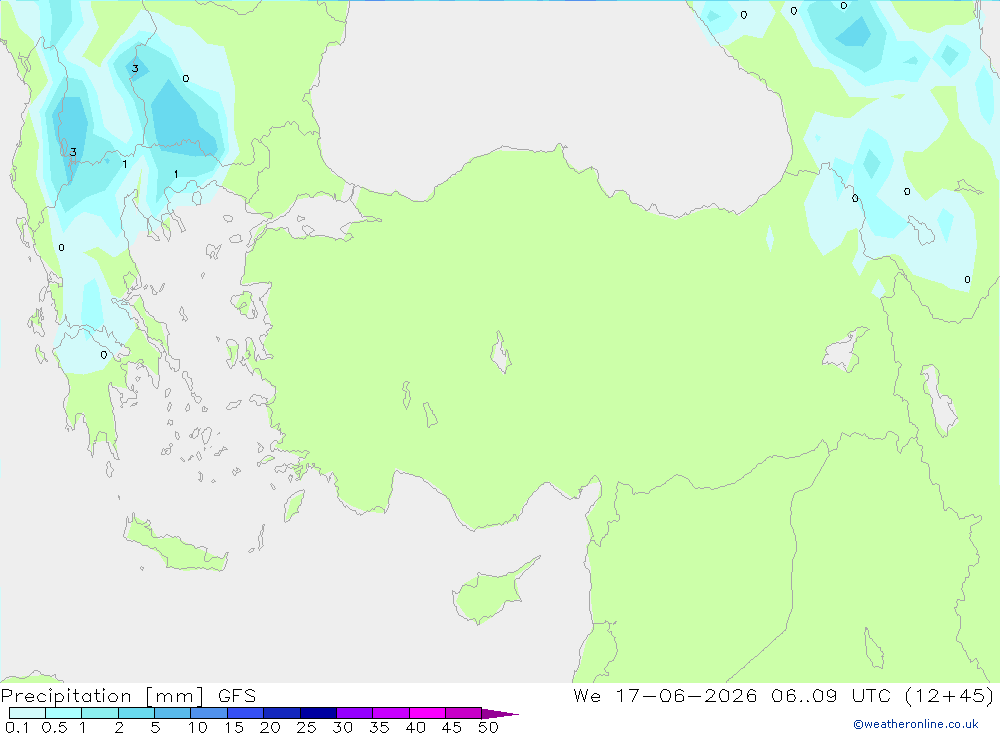
Task: Click the "0.5" legend scale label
Action: pyautogui.click(x=54, y=727)
